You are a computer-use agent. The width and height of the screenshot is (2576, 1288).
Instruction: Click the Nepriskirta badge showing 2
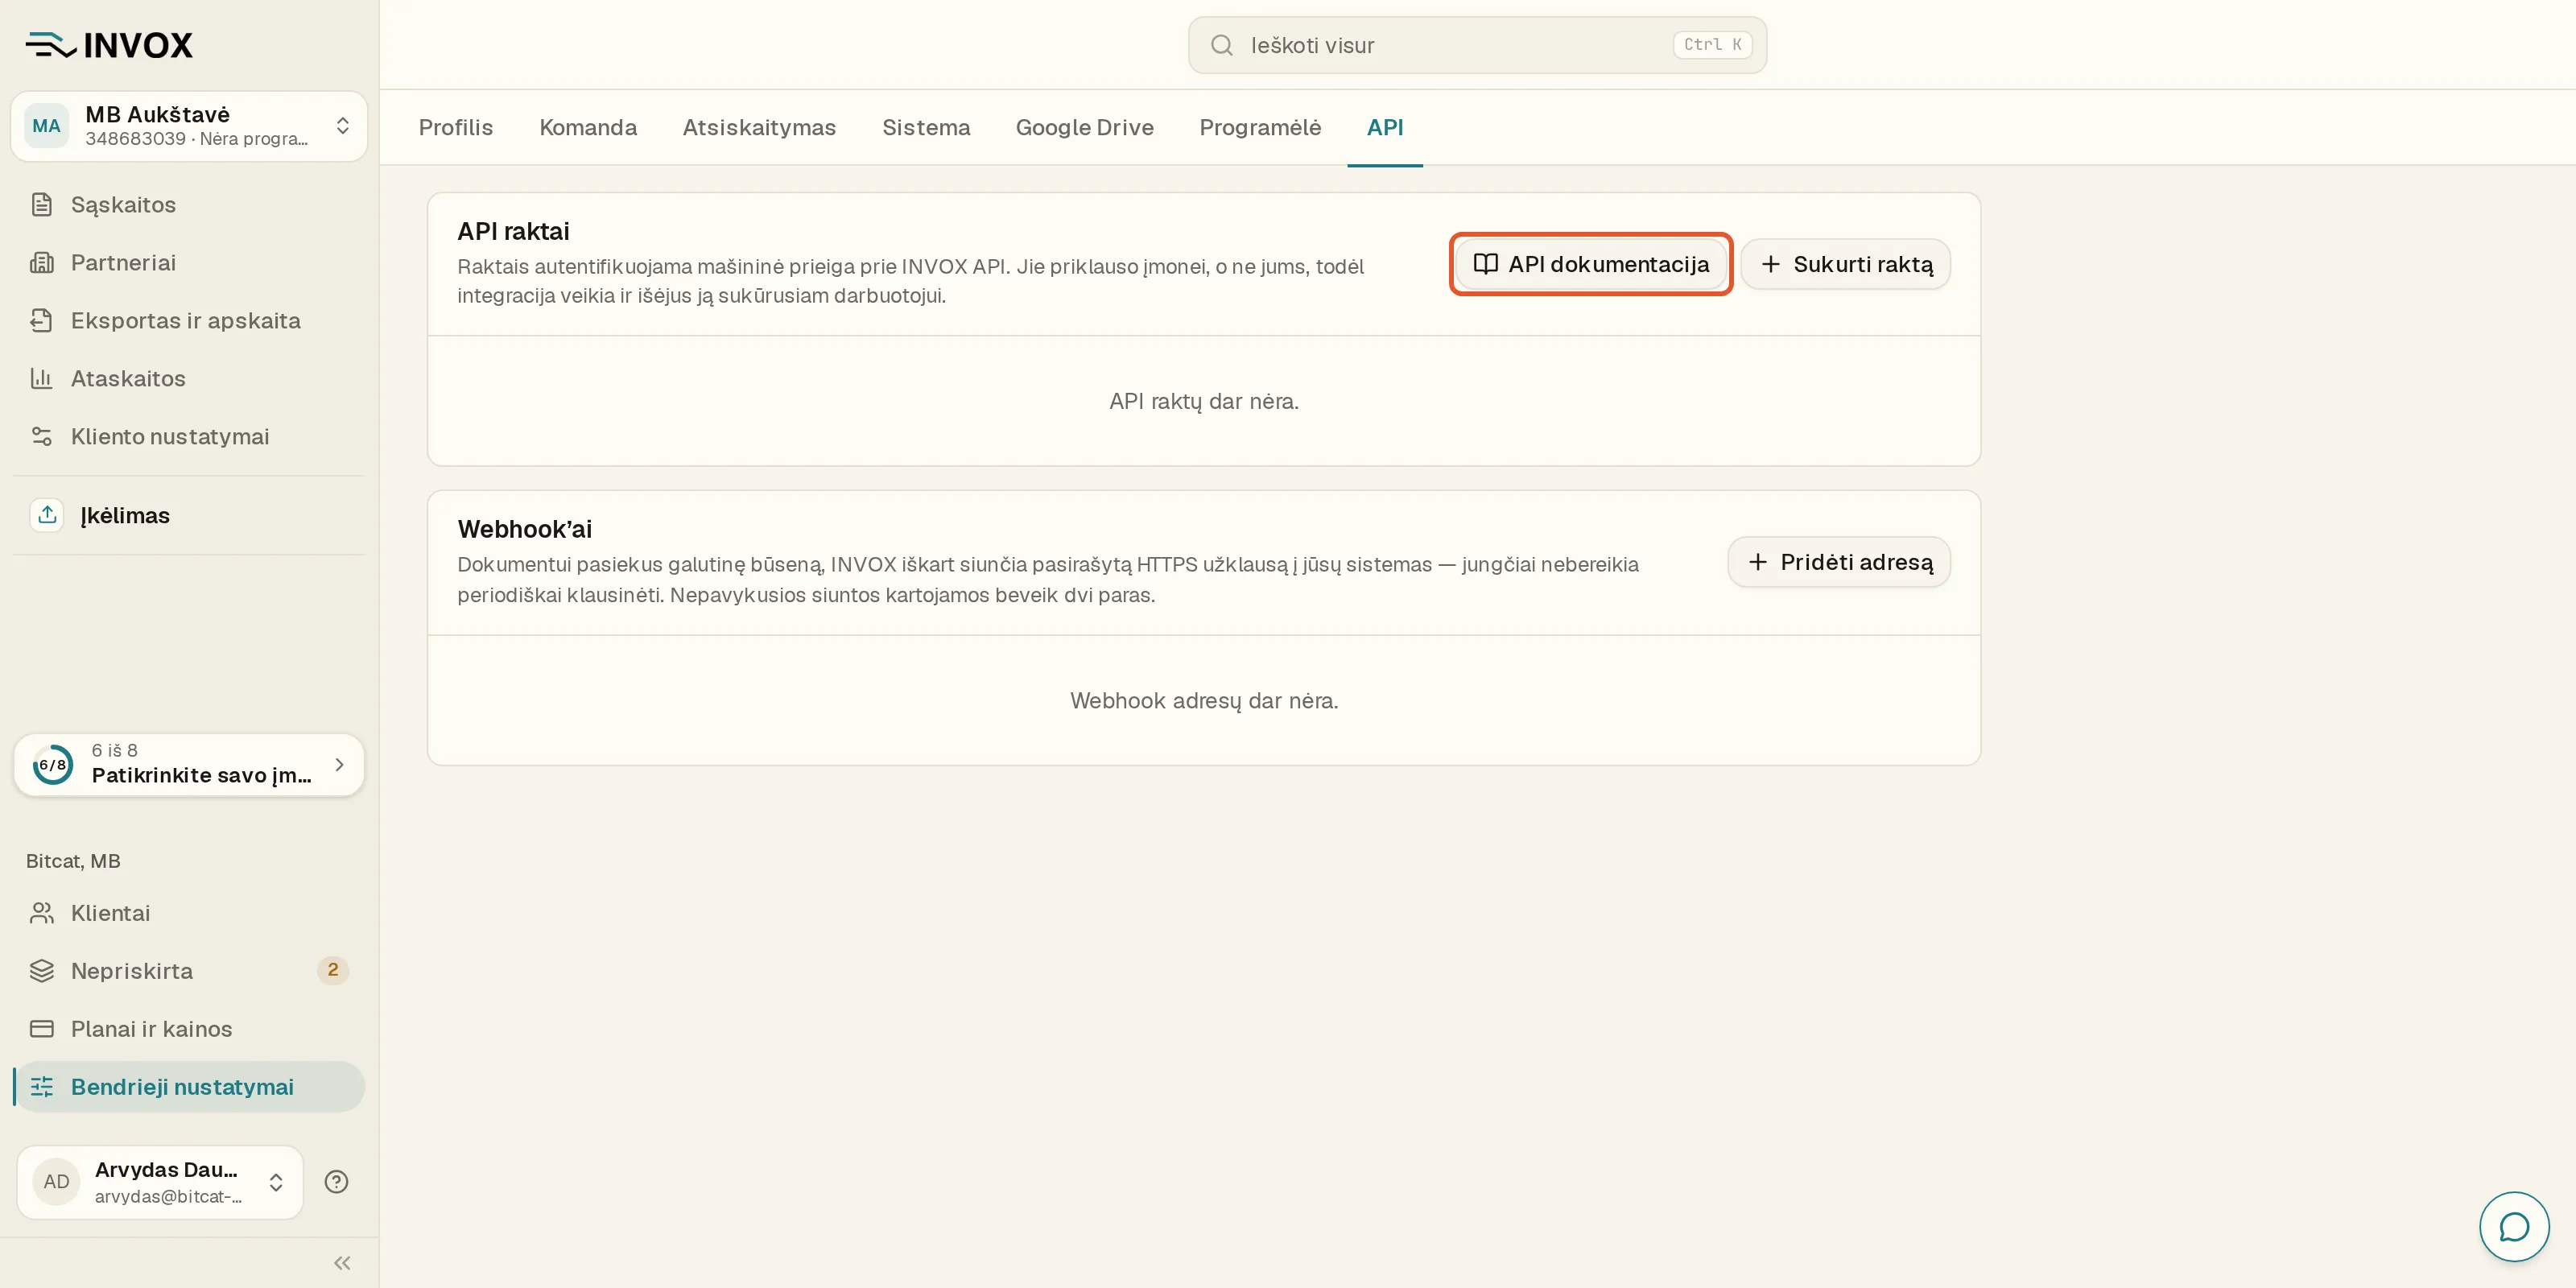pos(333,970)
